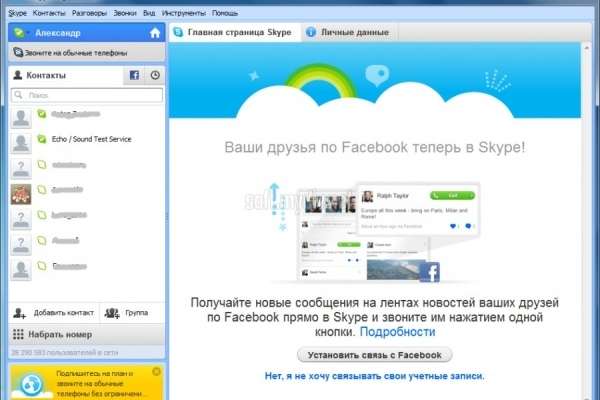
Task: Select the Echo / Sound Test Service contact
Action: tap(87, 141)
